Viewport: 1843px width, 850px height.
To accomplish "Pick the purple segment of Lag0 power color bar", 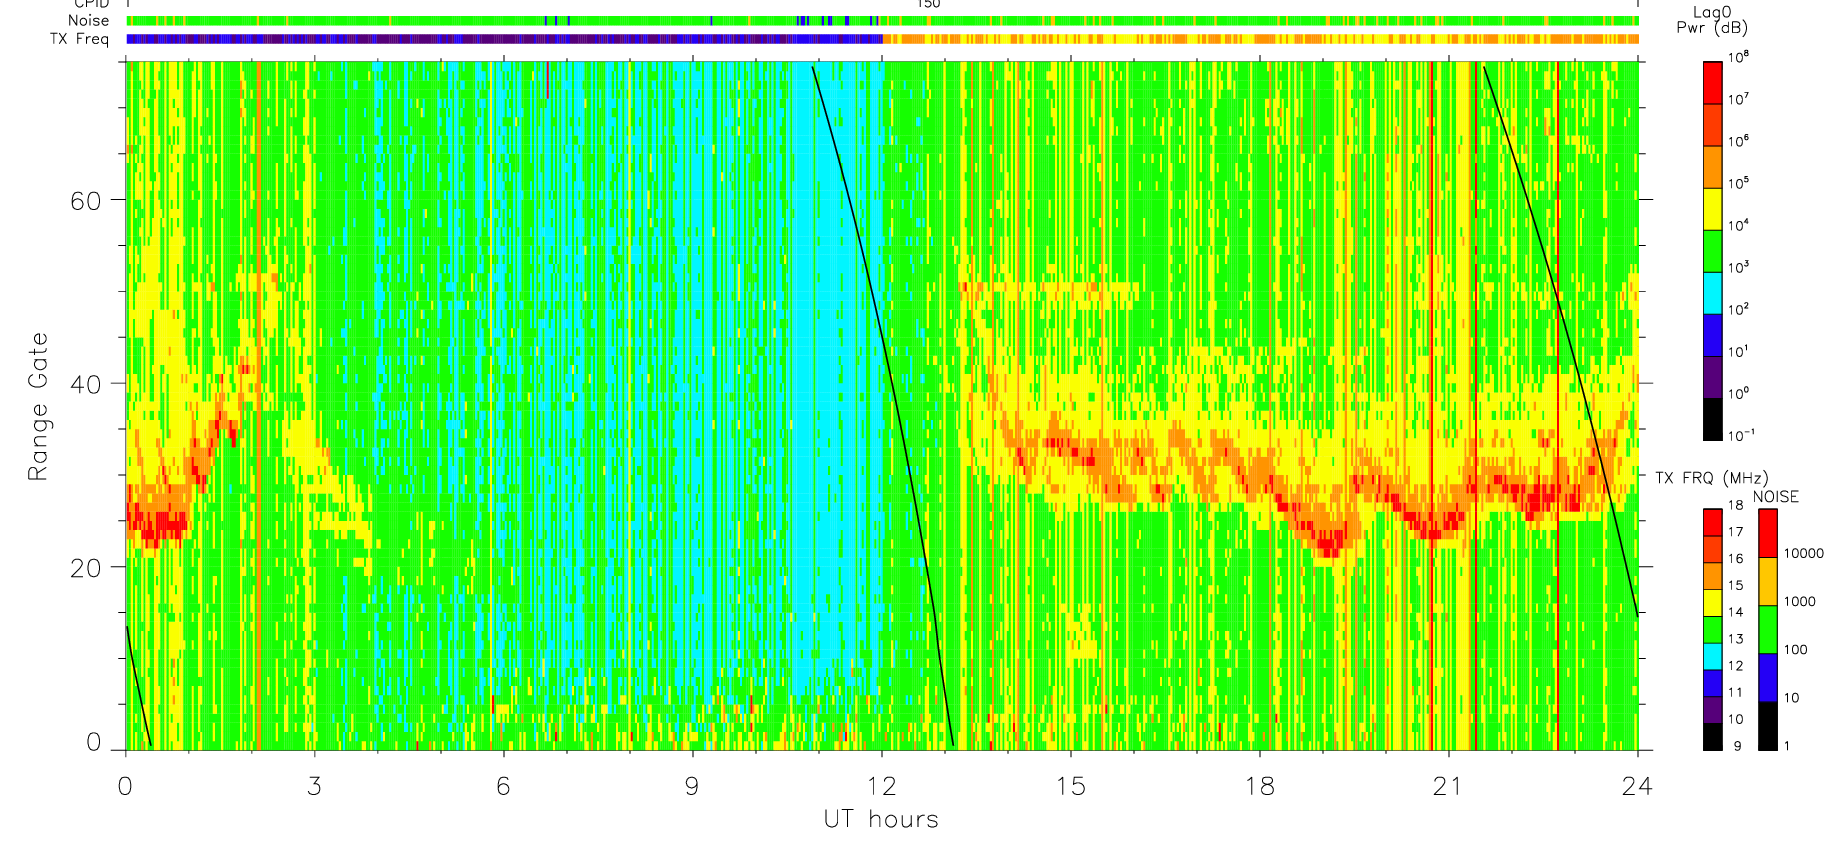I will (x=1712, y=377).
